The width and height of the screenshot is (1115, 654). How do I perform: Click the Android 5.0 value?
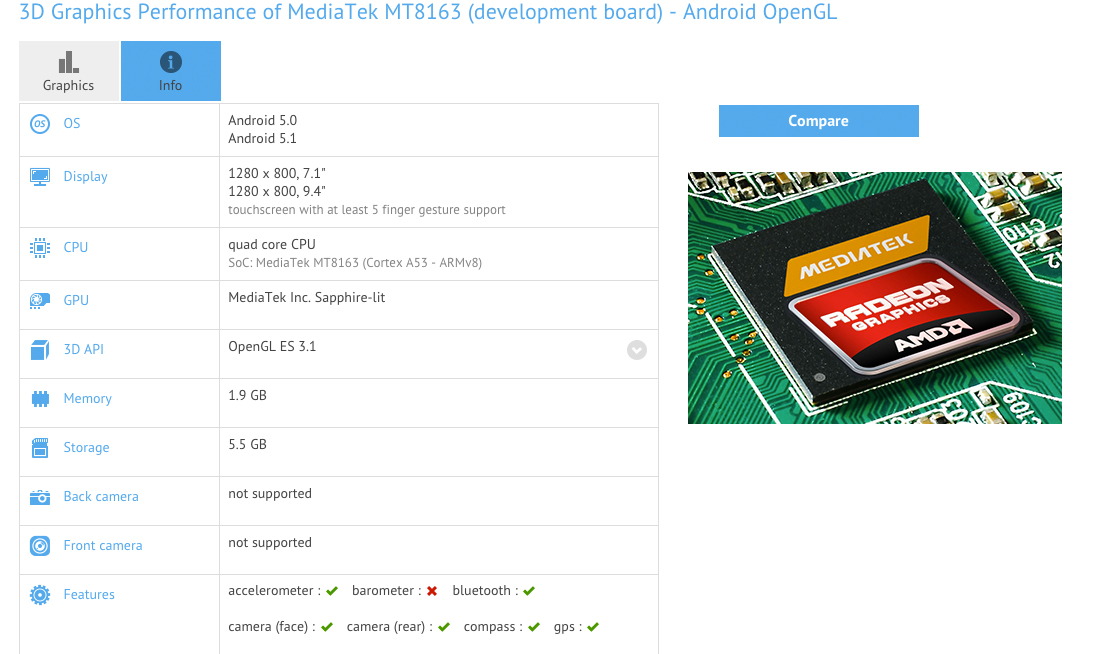[262, 121]
